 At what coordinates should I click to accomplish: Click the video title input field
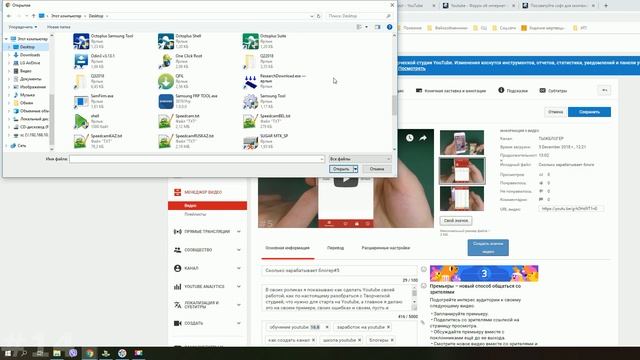click(x=340, y=270)
